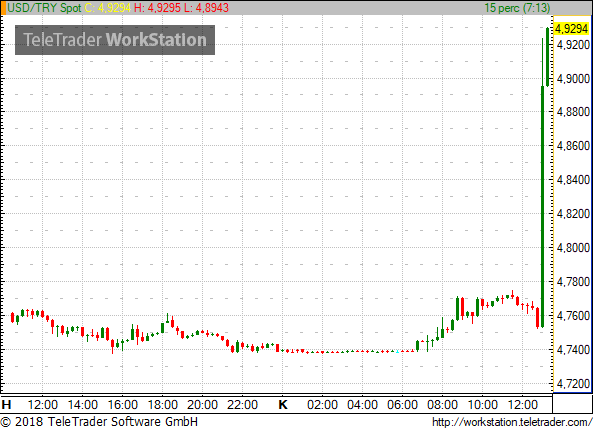
Task: Click the 4,8000 price axis label
Action: 573,248
